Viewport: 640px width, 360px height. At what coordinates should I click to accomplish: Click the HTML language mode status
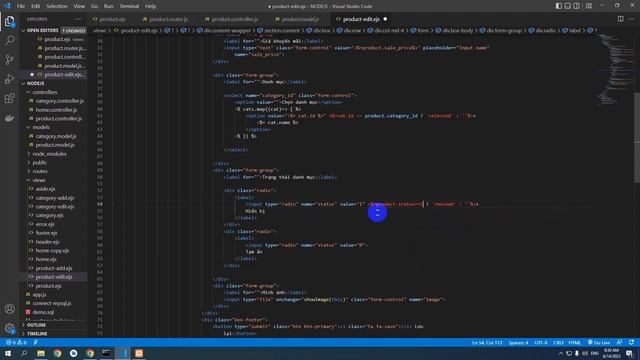click(574, 342)
